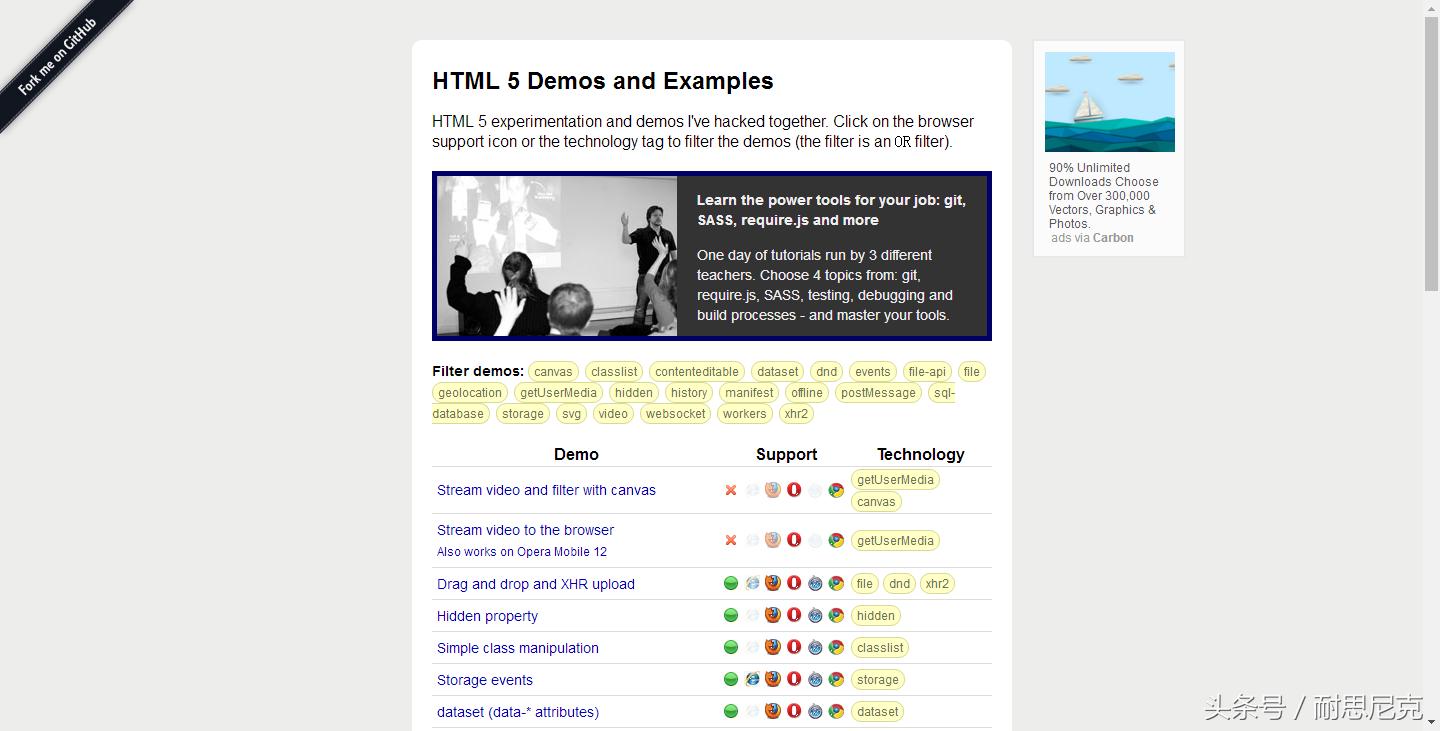Click the Opera icon for Hidden property
Image resolution: width=1440 pixels, height=731 pixels.
(794, 615)
